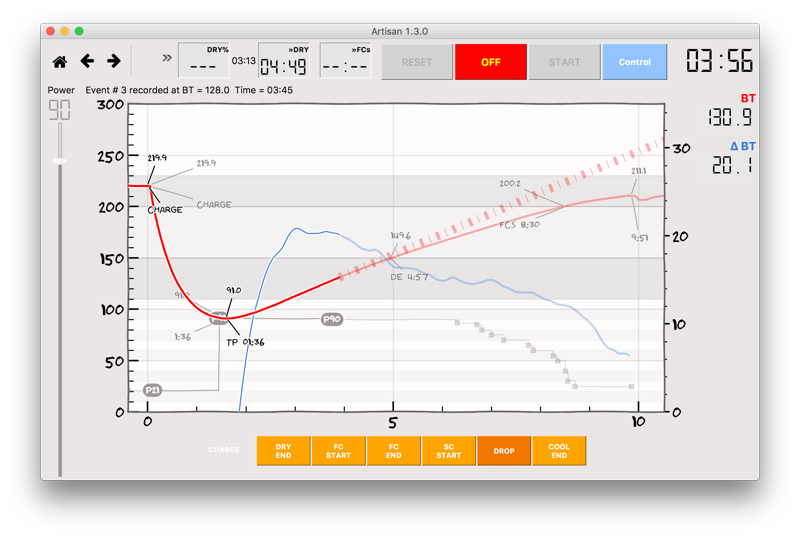Screen dimensions: 800x538
Task: Click the home icon in toolbar
Action: 60,62
